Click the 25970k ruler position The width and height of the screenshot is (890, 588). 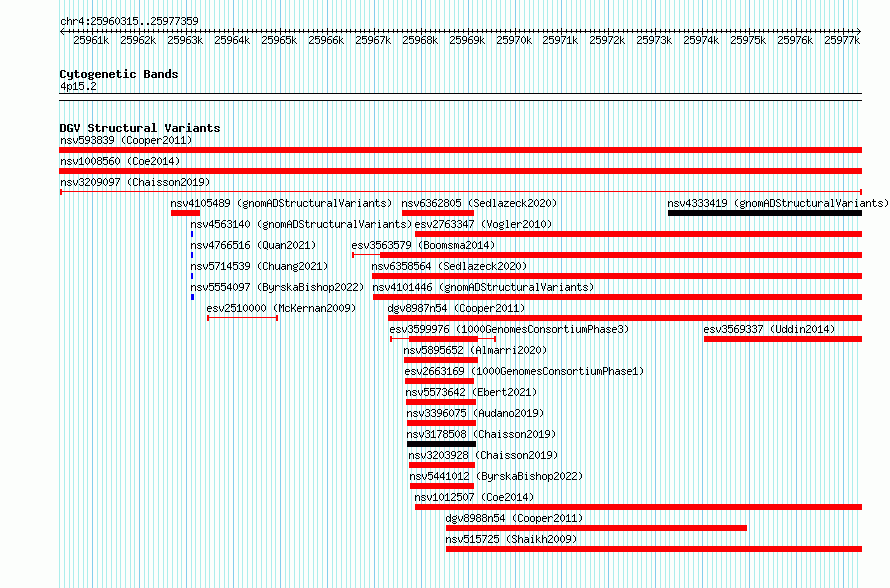pyautogui.click(x=514, y=40)
